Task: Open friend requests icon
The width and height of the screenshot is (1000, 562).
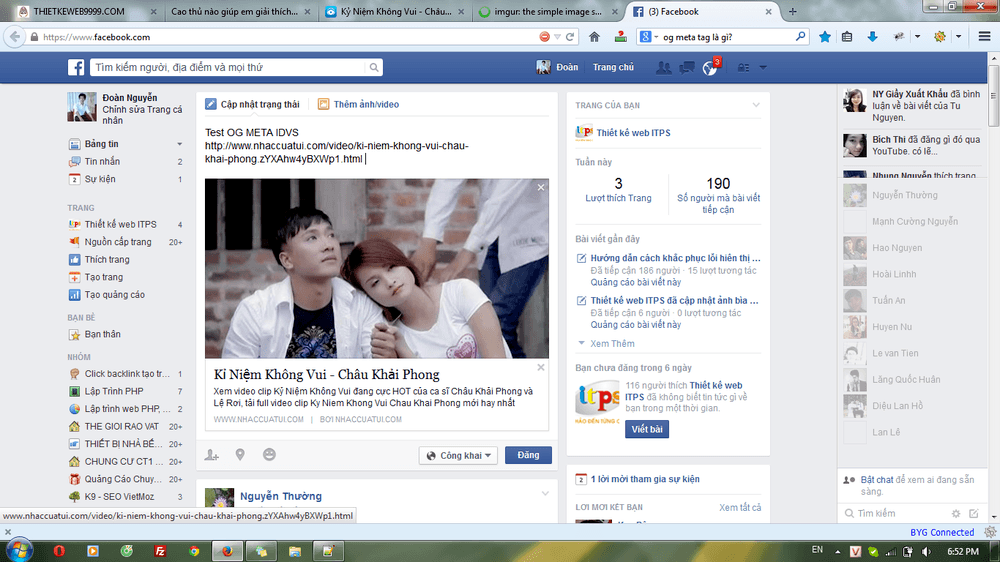Action: point(663,67)
